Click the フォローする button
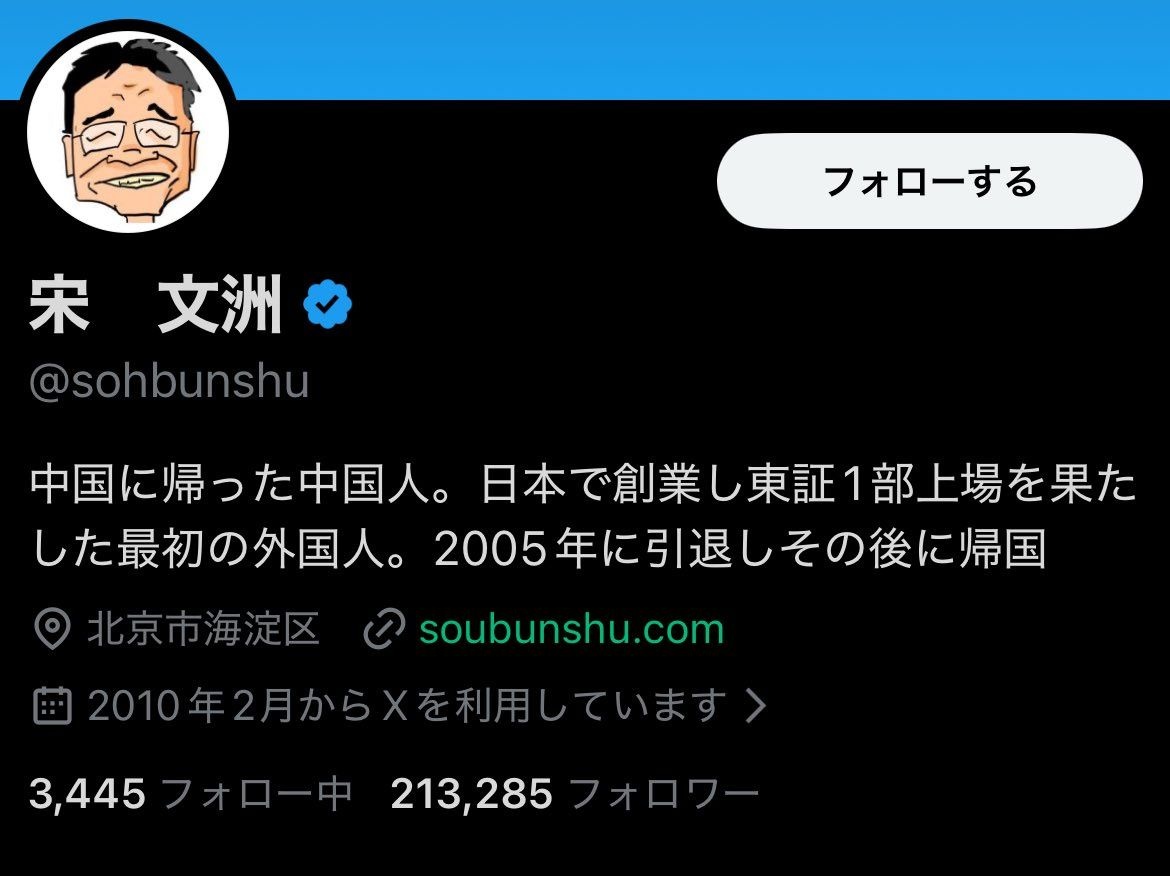 (930, 181)
